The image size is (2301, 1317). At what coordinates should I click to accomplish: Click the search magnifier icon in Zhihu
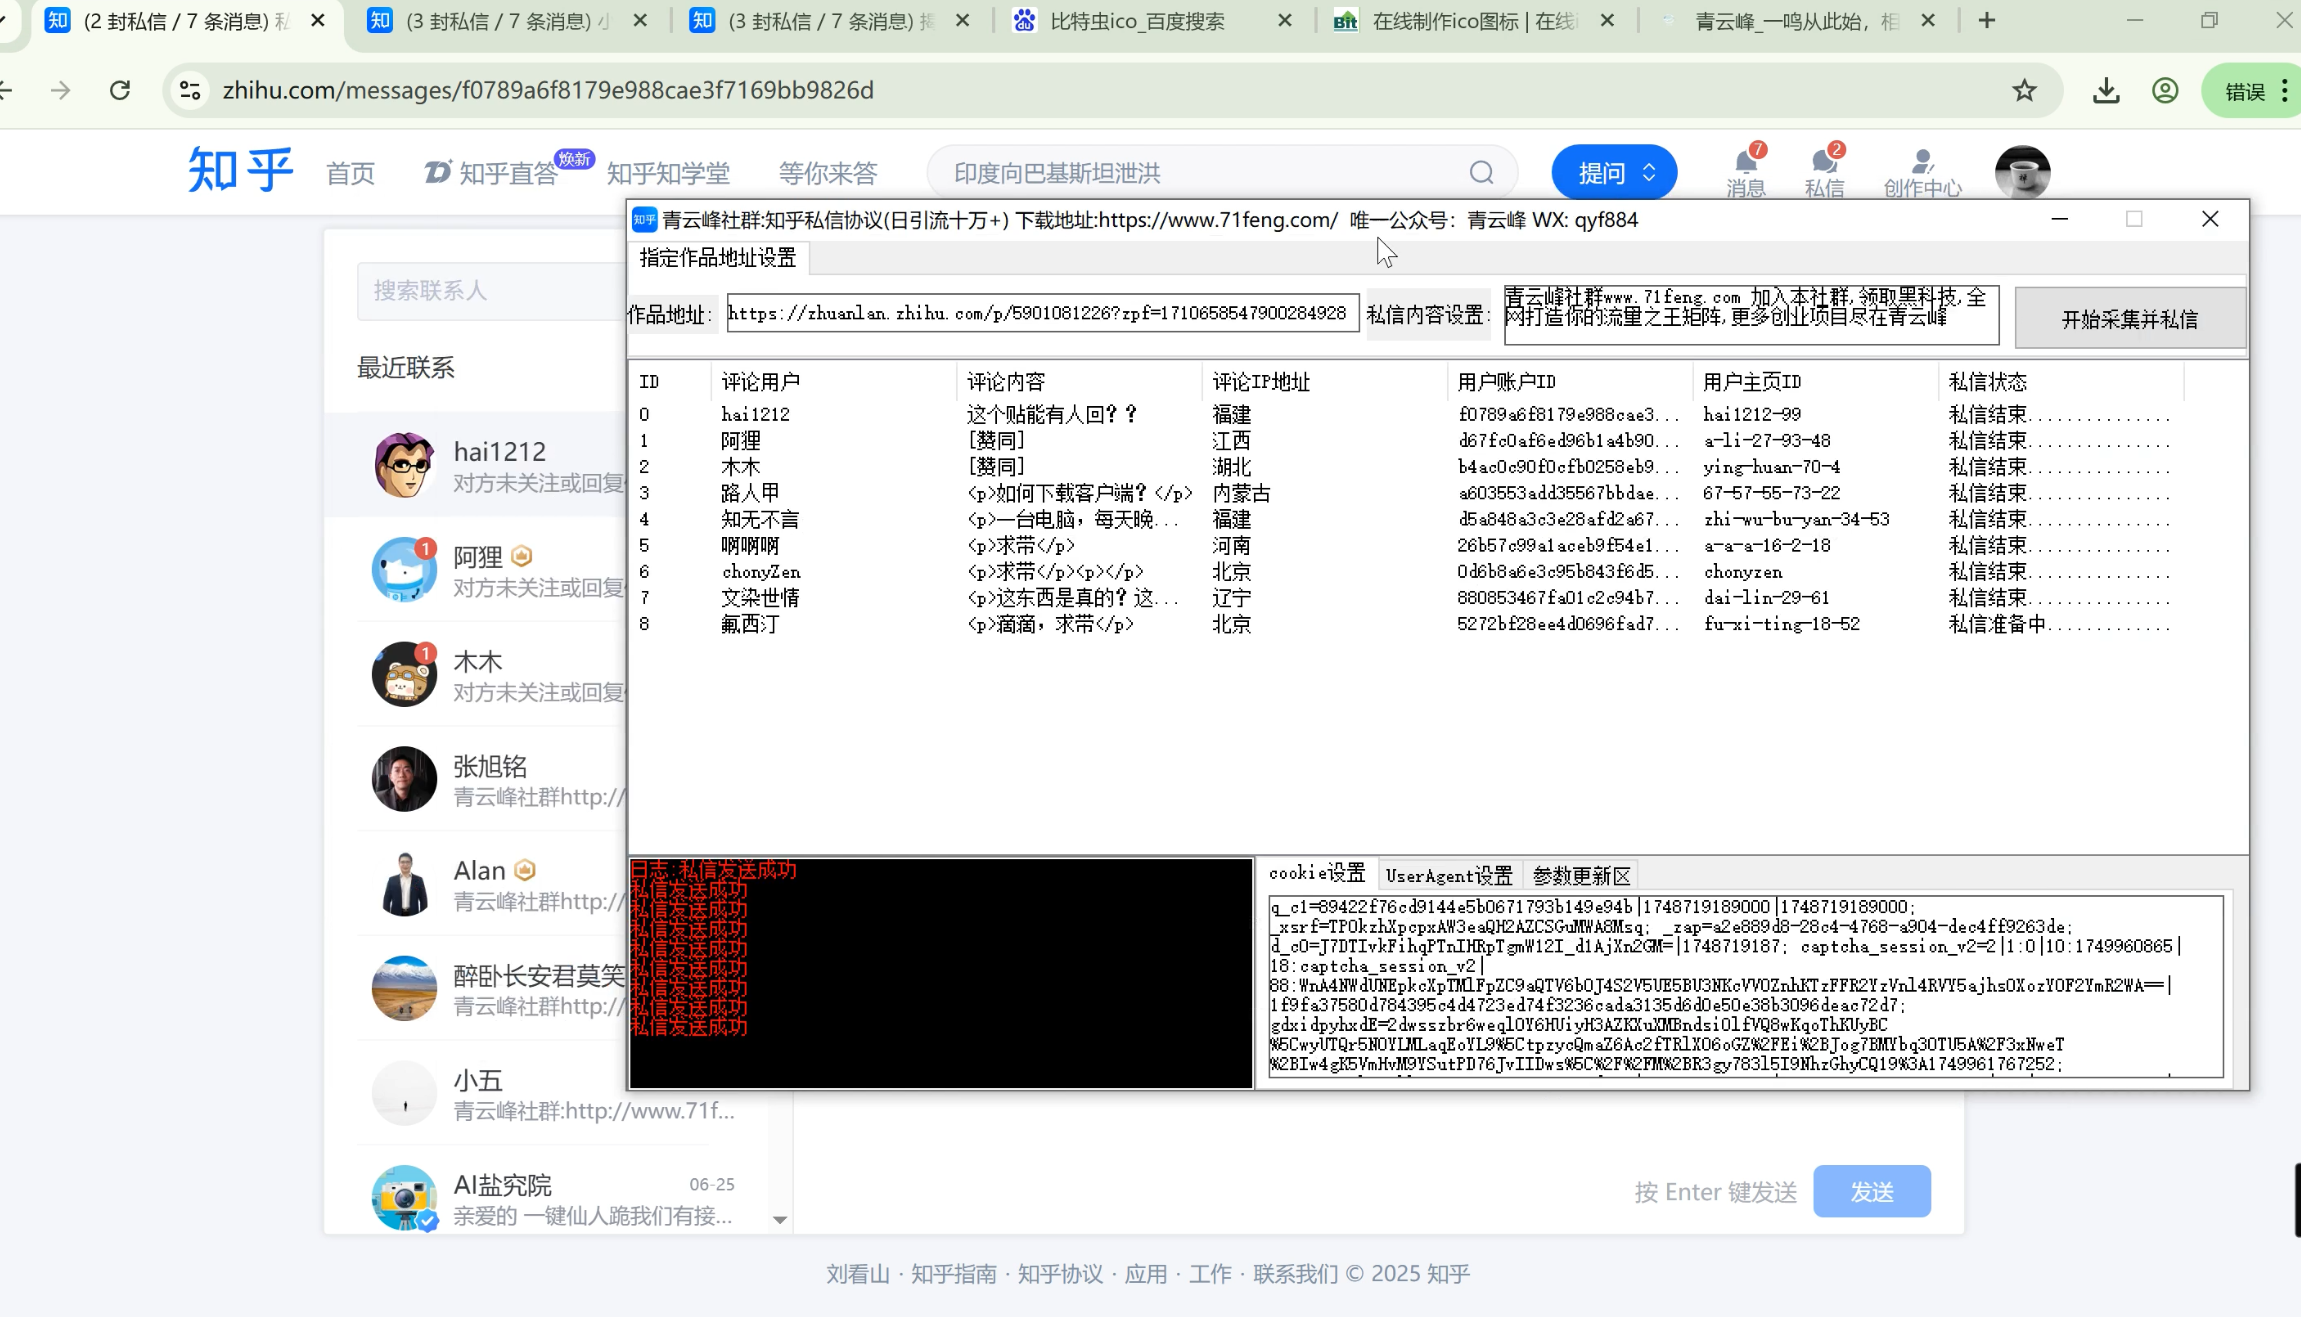[1481, 173]
